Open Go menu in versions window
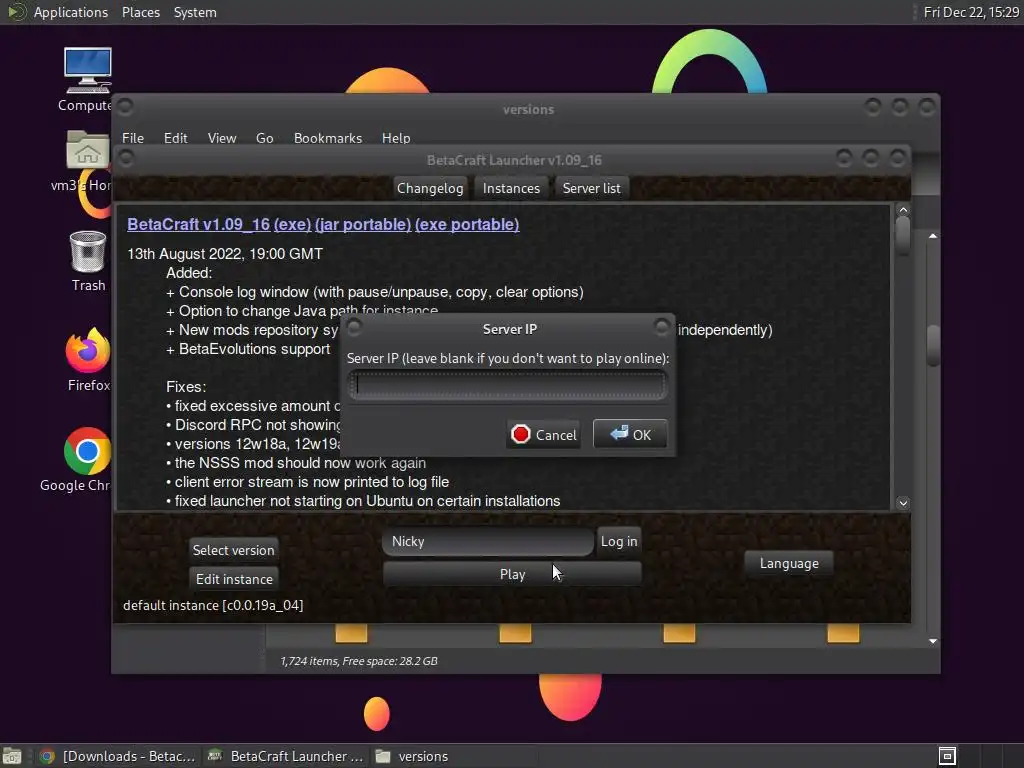1024x768 pixels. (264, 138)
